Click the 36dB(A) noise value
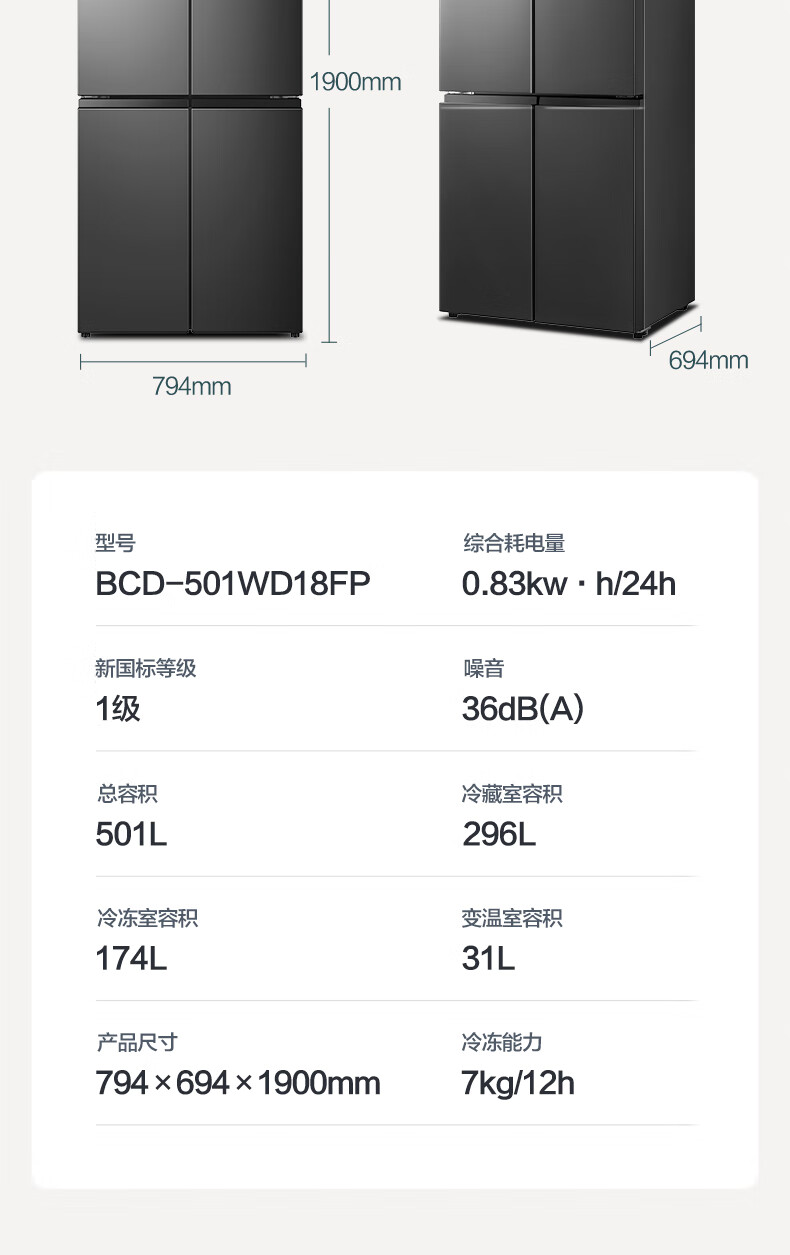 523,709
